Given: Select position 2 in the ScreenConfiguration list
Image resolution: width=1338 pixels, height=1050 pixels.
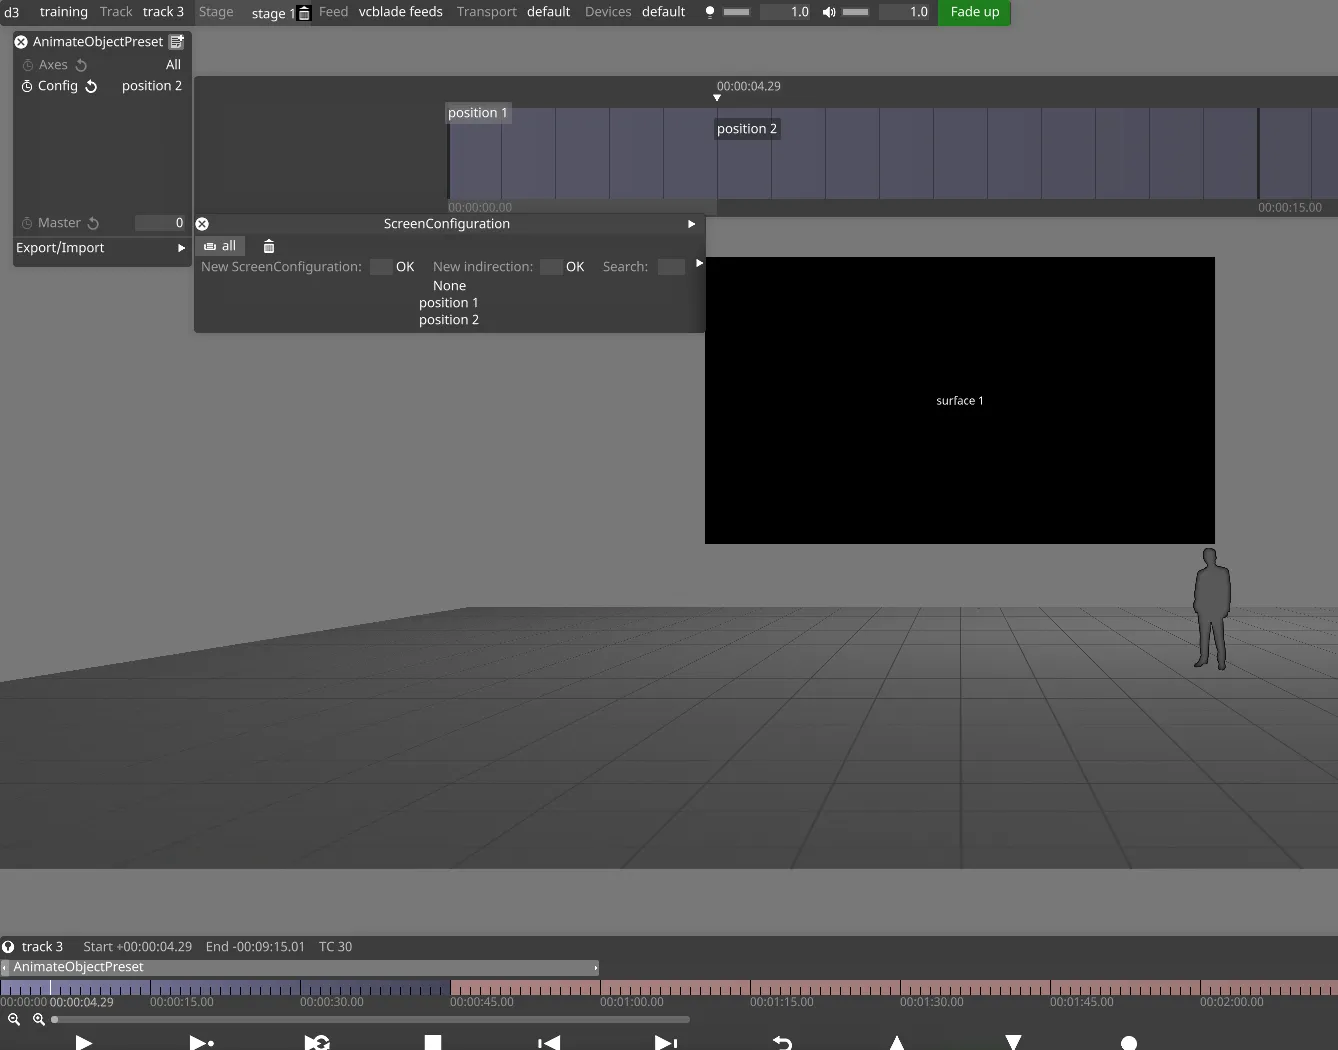Looking at the screenshot, I should pos(448,319).
